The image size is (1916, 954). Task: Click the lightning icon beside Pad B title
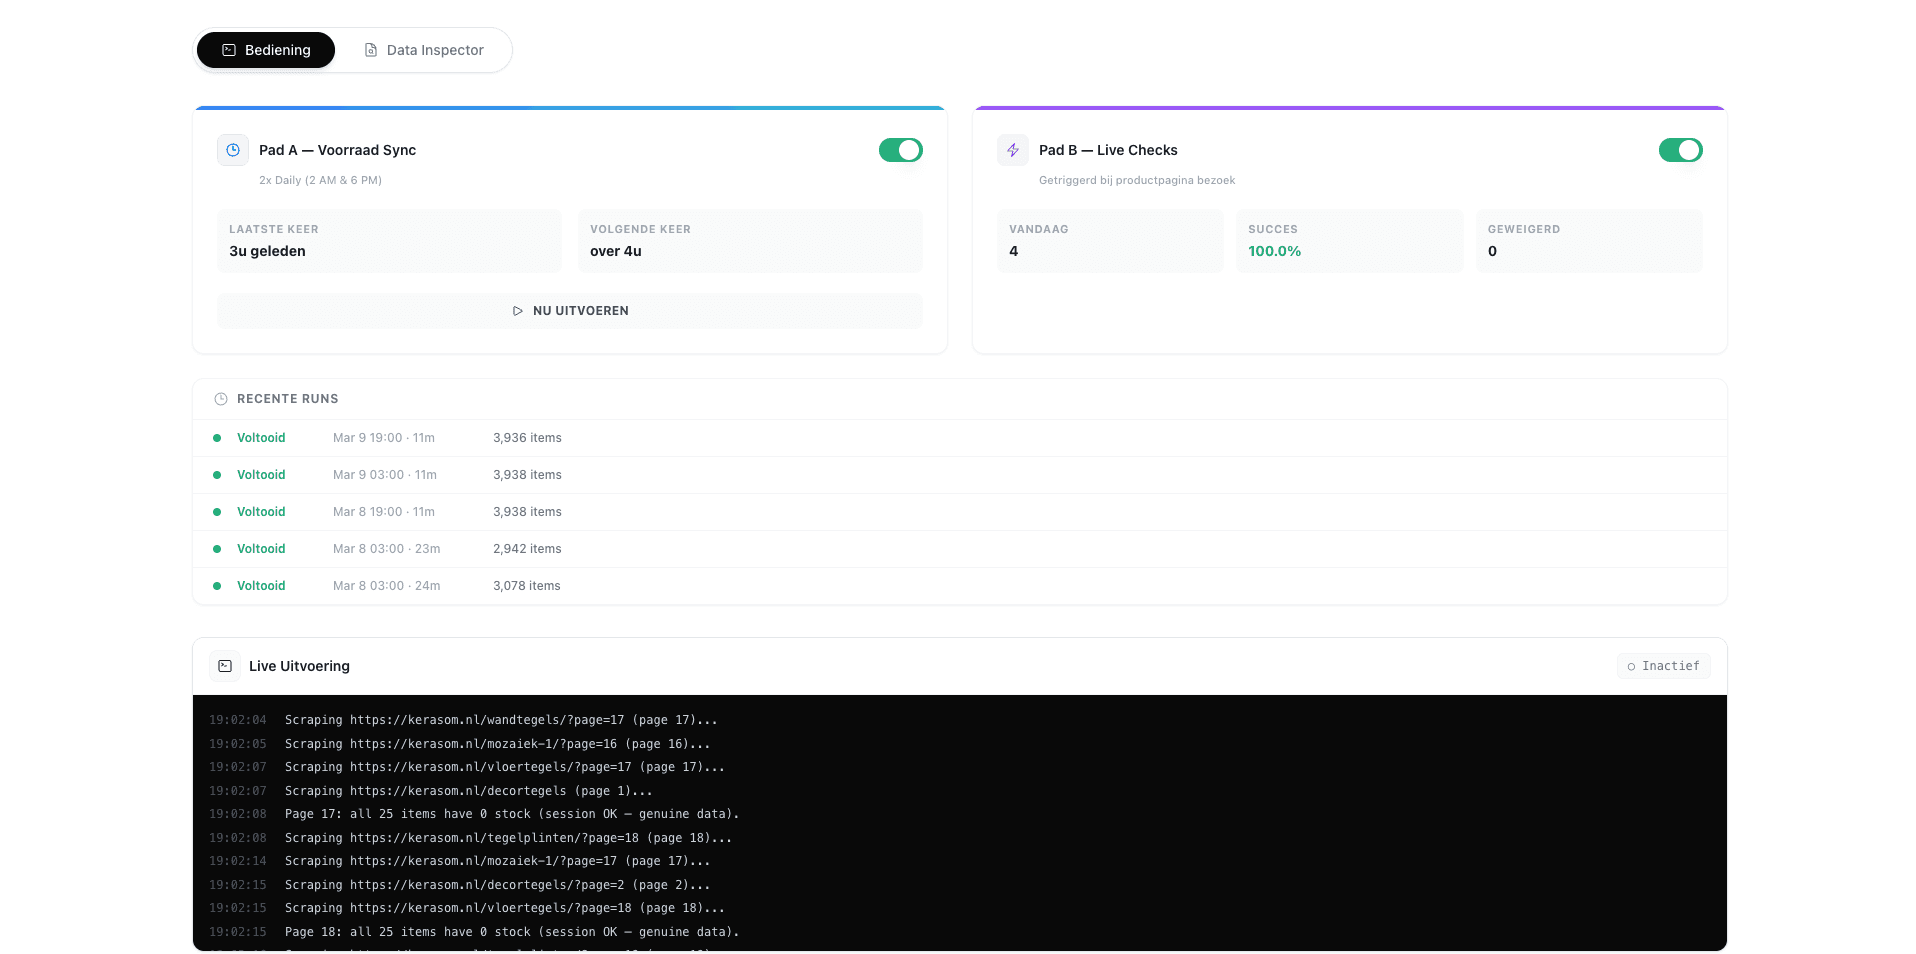(1012, 150)
